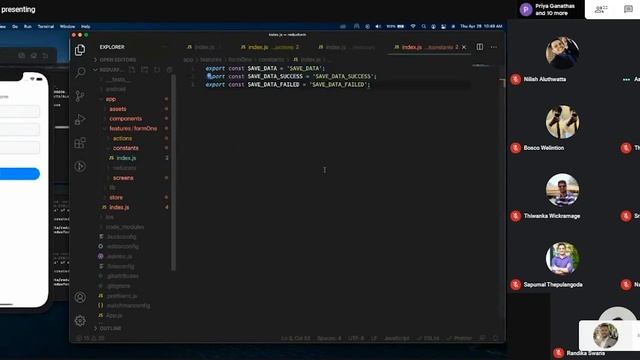Click line and column indicator in status bar
Screen dimensions: 640x360
pyautogui.click(x=296, y=338)
